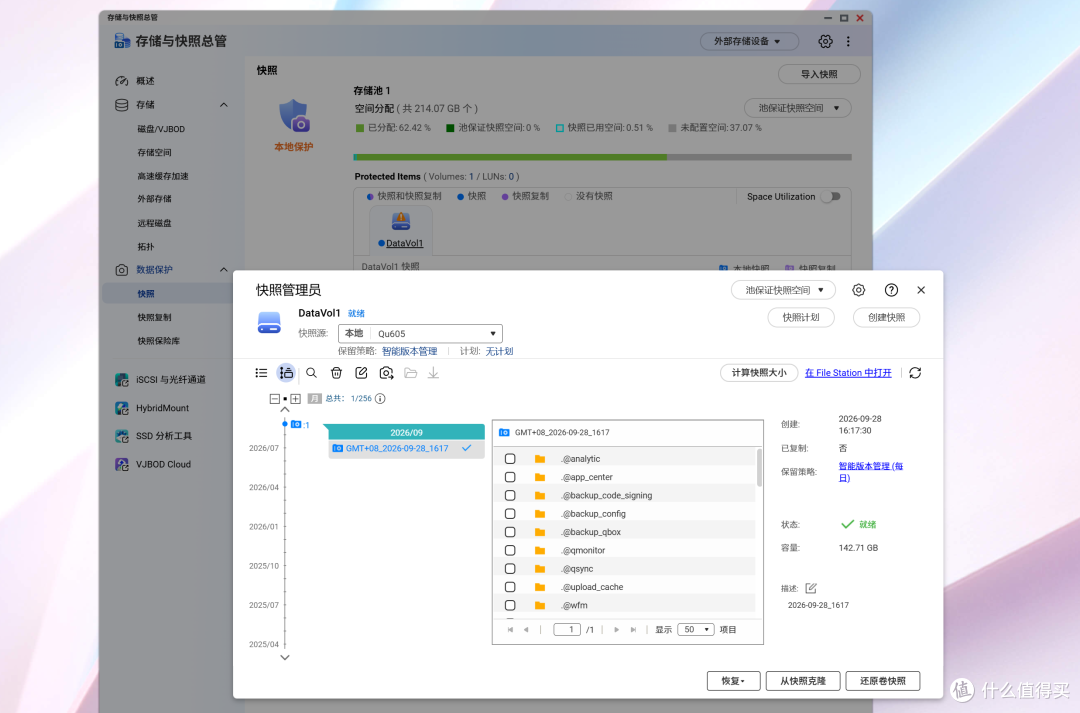
Task: Close the snapshot manager dialog
Action: 921,290
